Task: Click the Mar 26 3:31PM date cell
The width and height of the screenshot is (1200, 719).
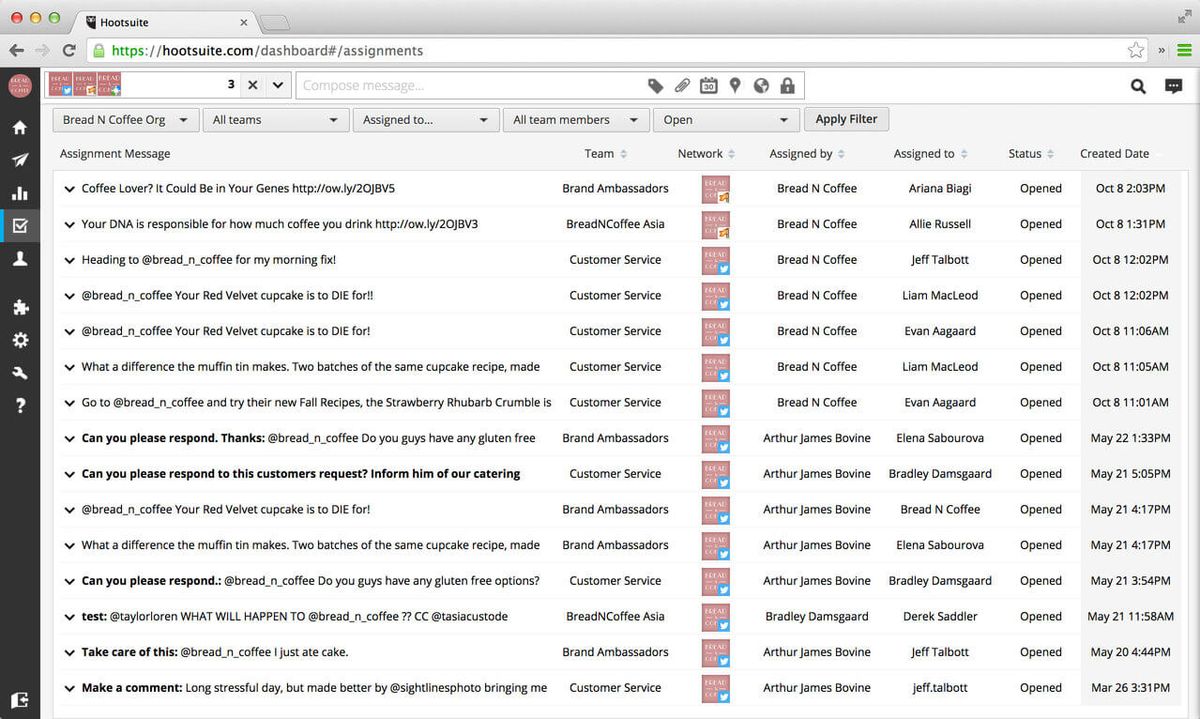Action: [1130, 688]
